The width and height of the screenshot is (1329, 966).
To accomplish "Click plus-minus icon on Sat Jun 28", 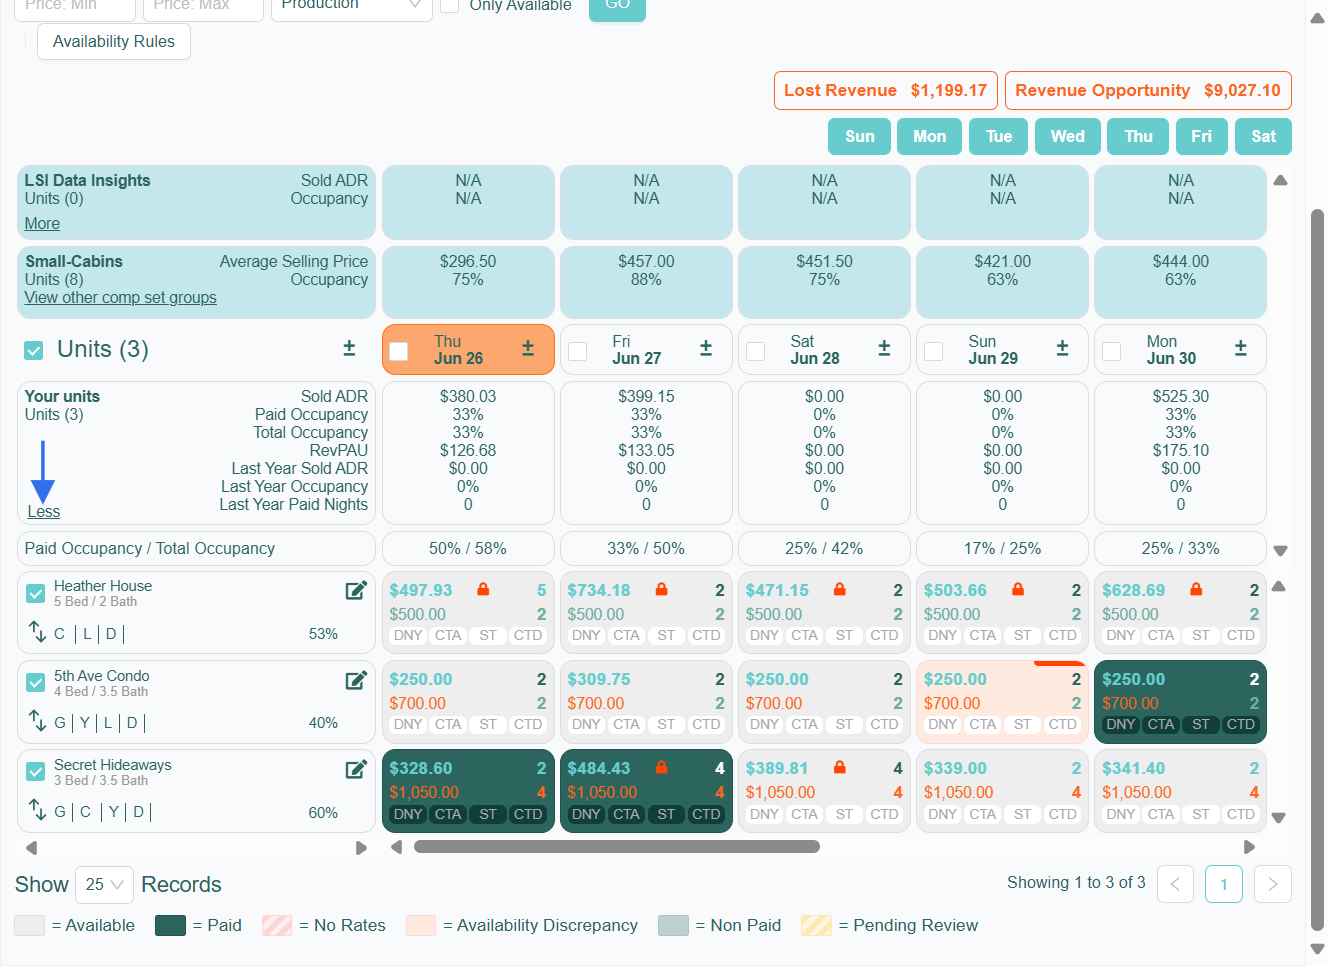I will click(884, 348).
